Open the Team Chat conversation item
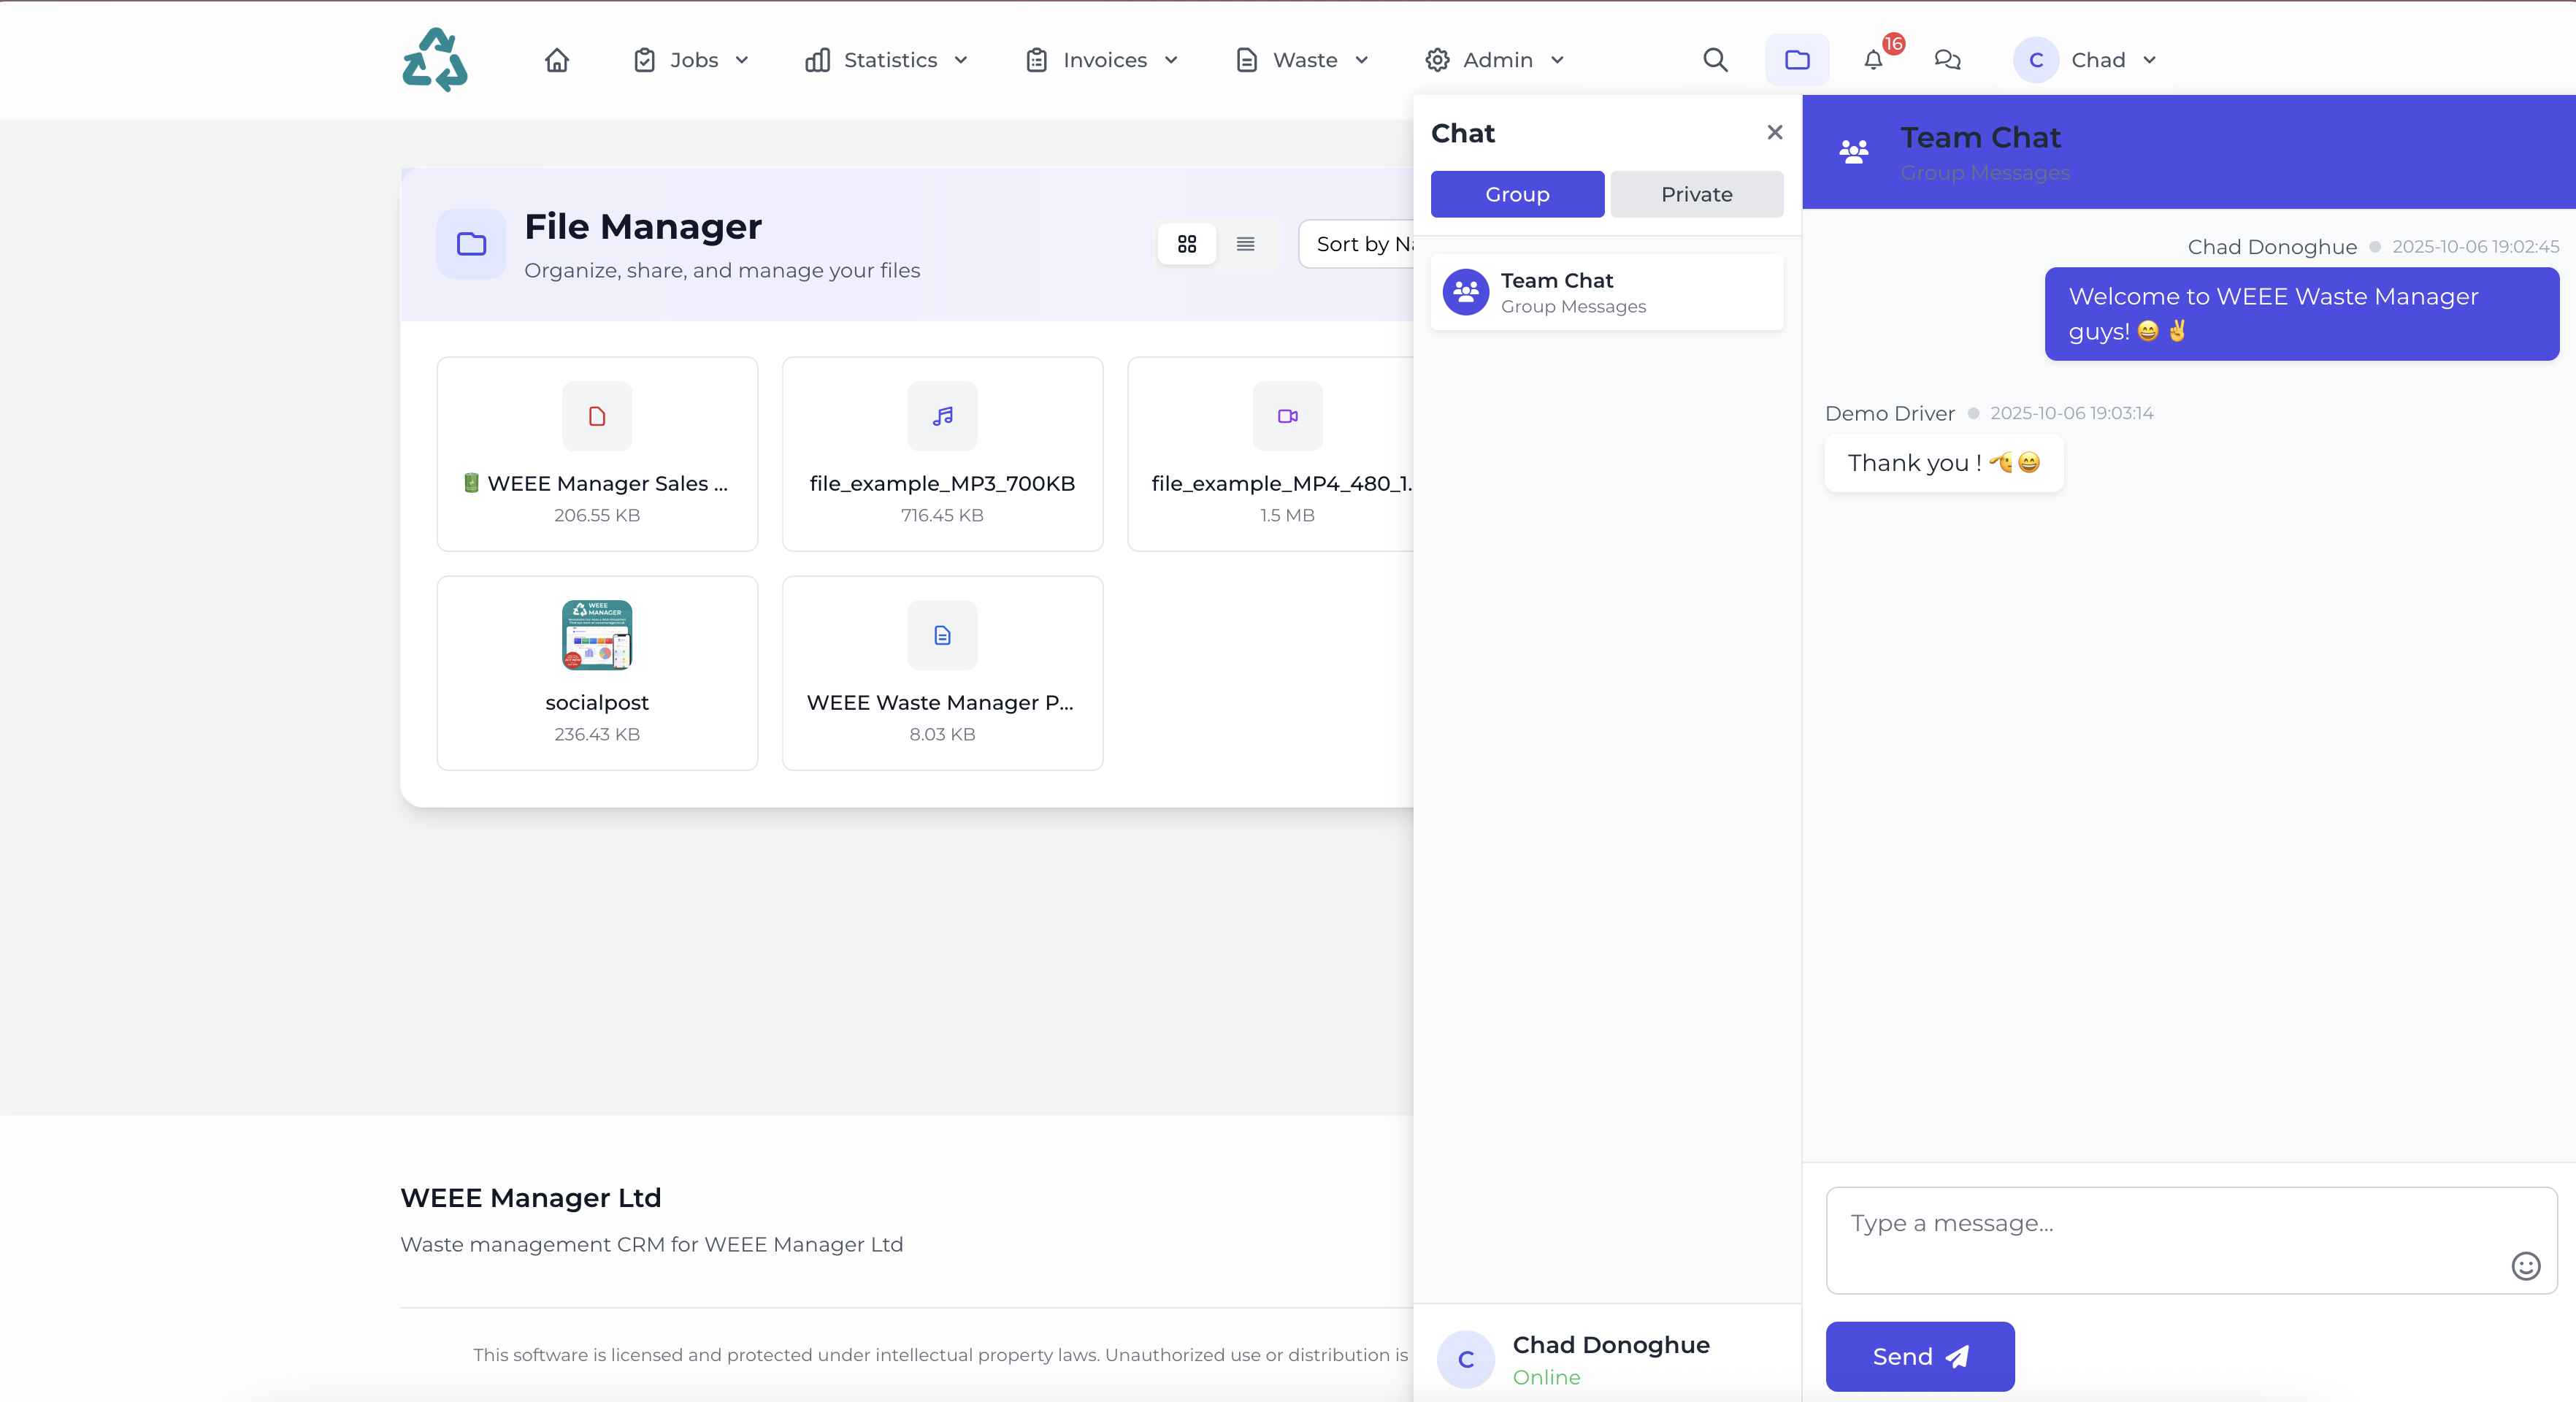The height and width of the screenshot is (1402, 2576). click(1606, 292)
